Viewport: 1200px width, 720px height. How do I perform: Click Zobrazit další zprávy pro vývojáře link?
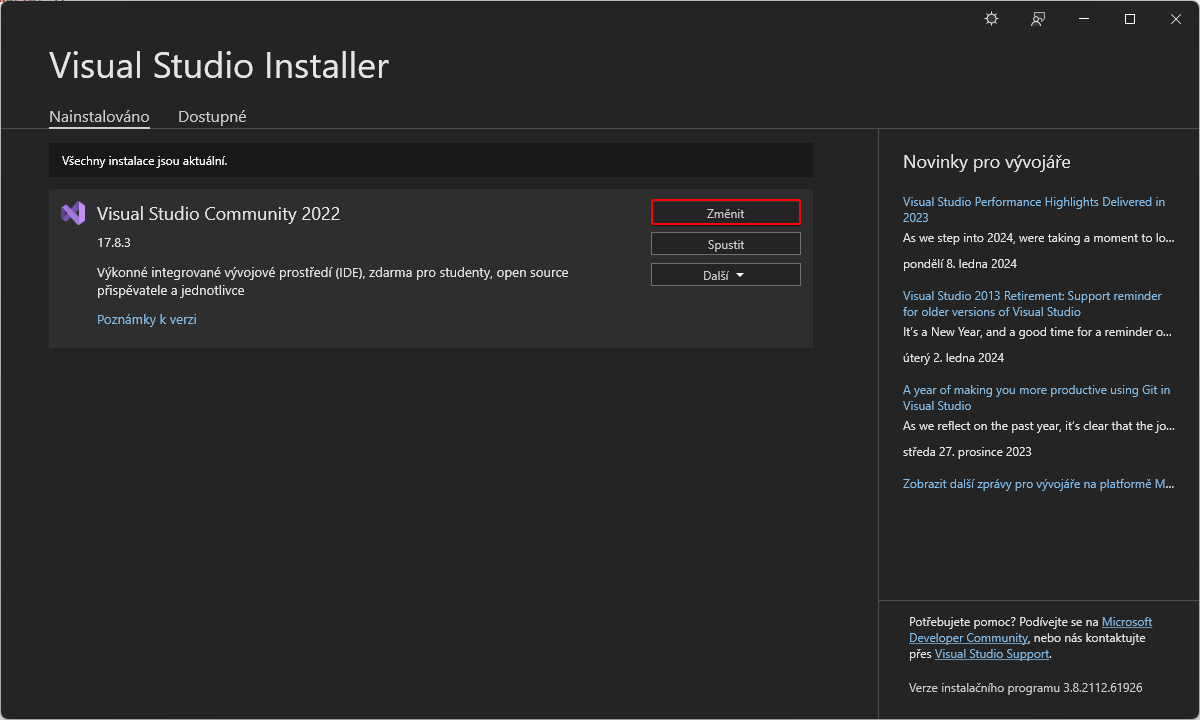(1039, 484)
